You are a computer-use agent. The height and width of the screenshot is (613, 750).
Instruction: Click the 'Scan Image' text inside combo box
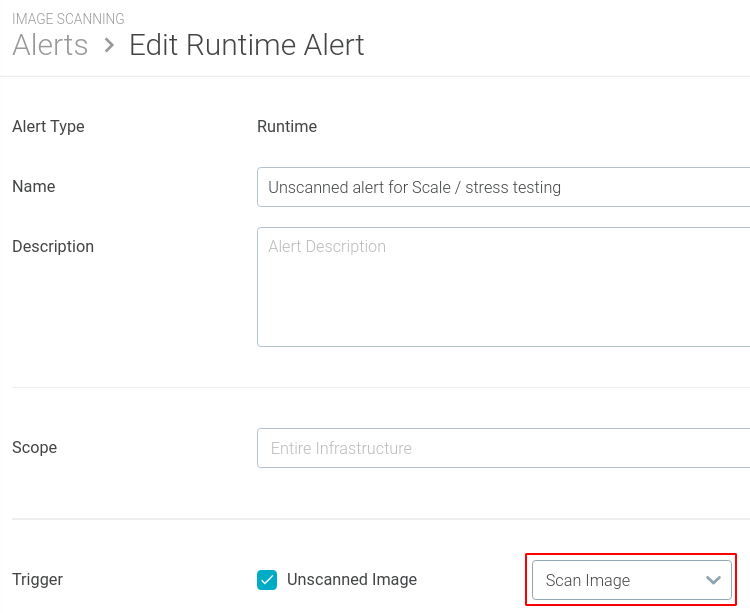click(x=588, y=580)
